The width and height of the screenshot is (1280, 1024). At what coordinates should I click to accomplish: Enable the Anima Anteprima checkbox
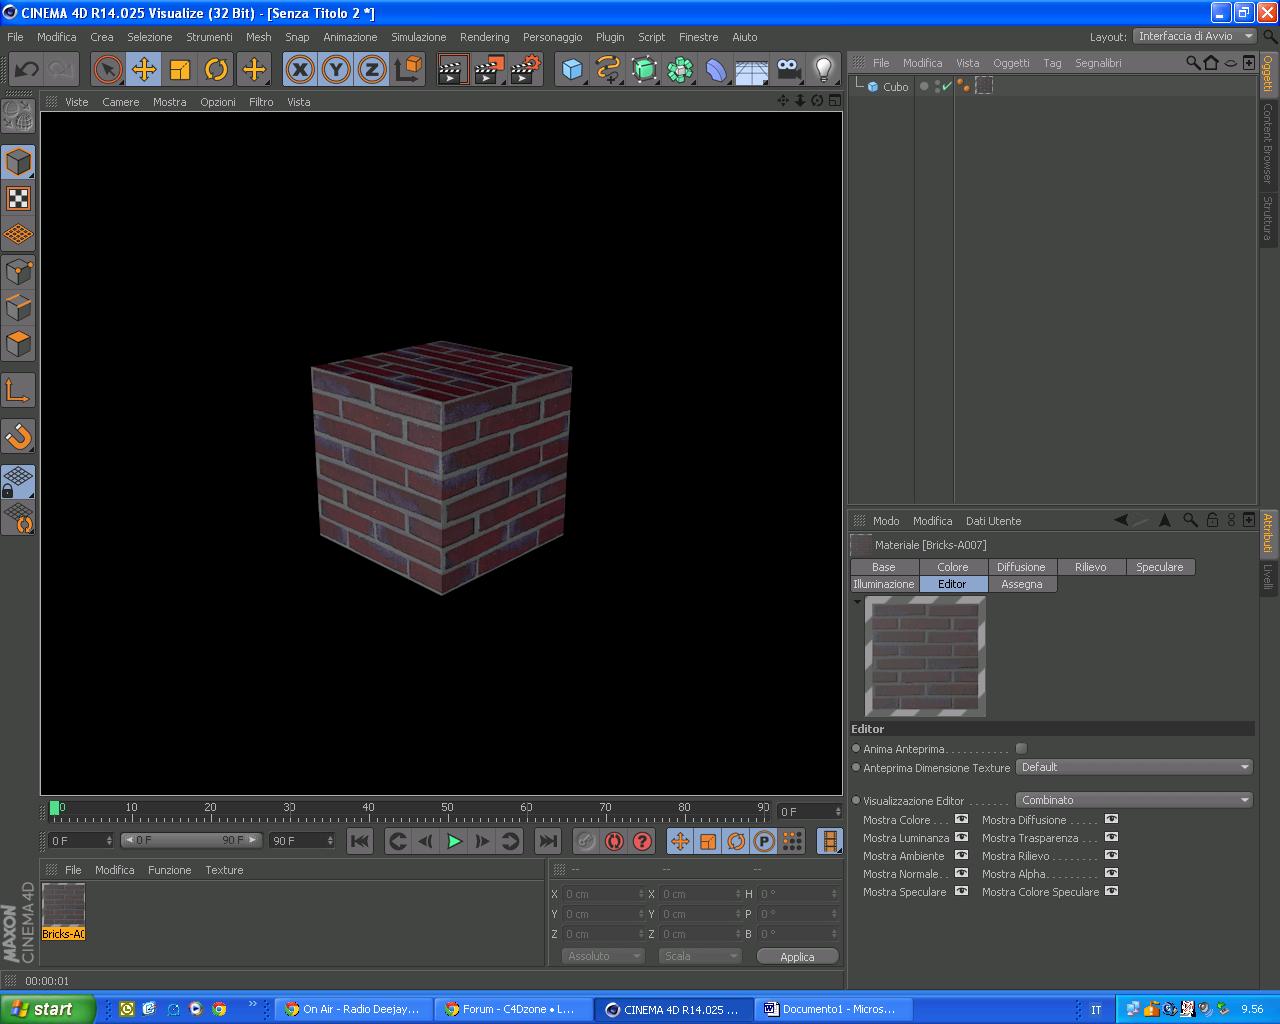pyautogui.click(x=1021, y=748)
